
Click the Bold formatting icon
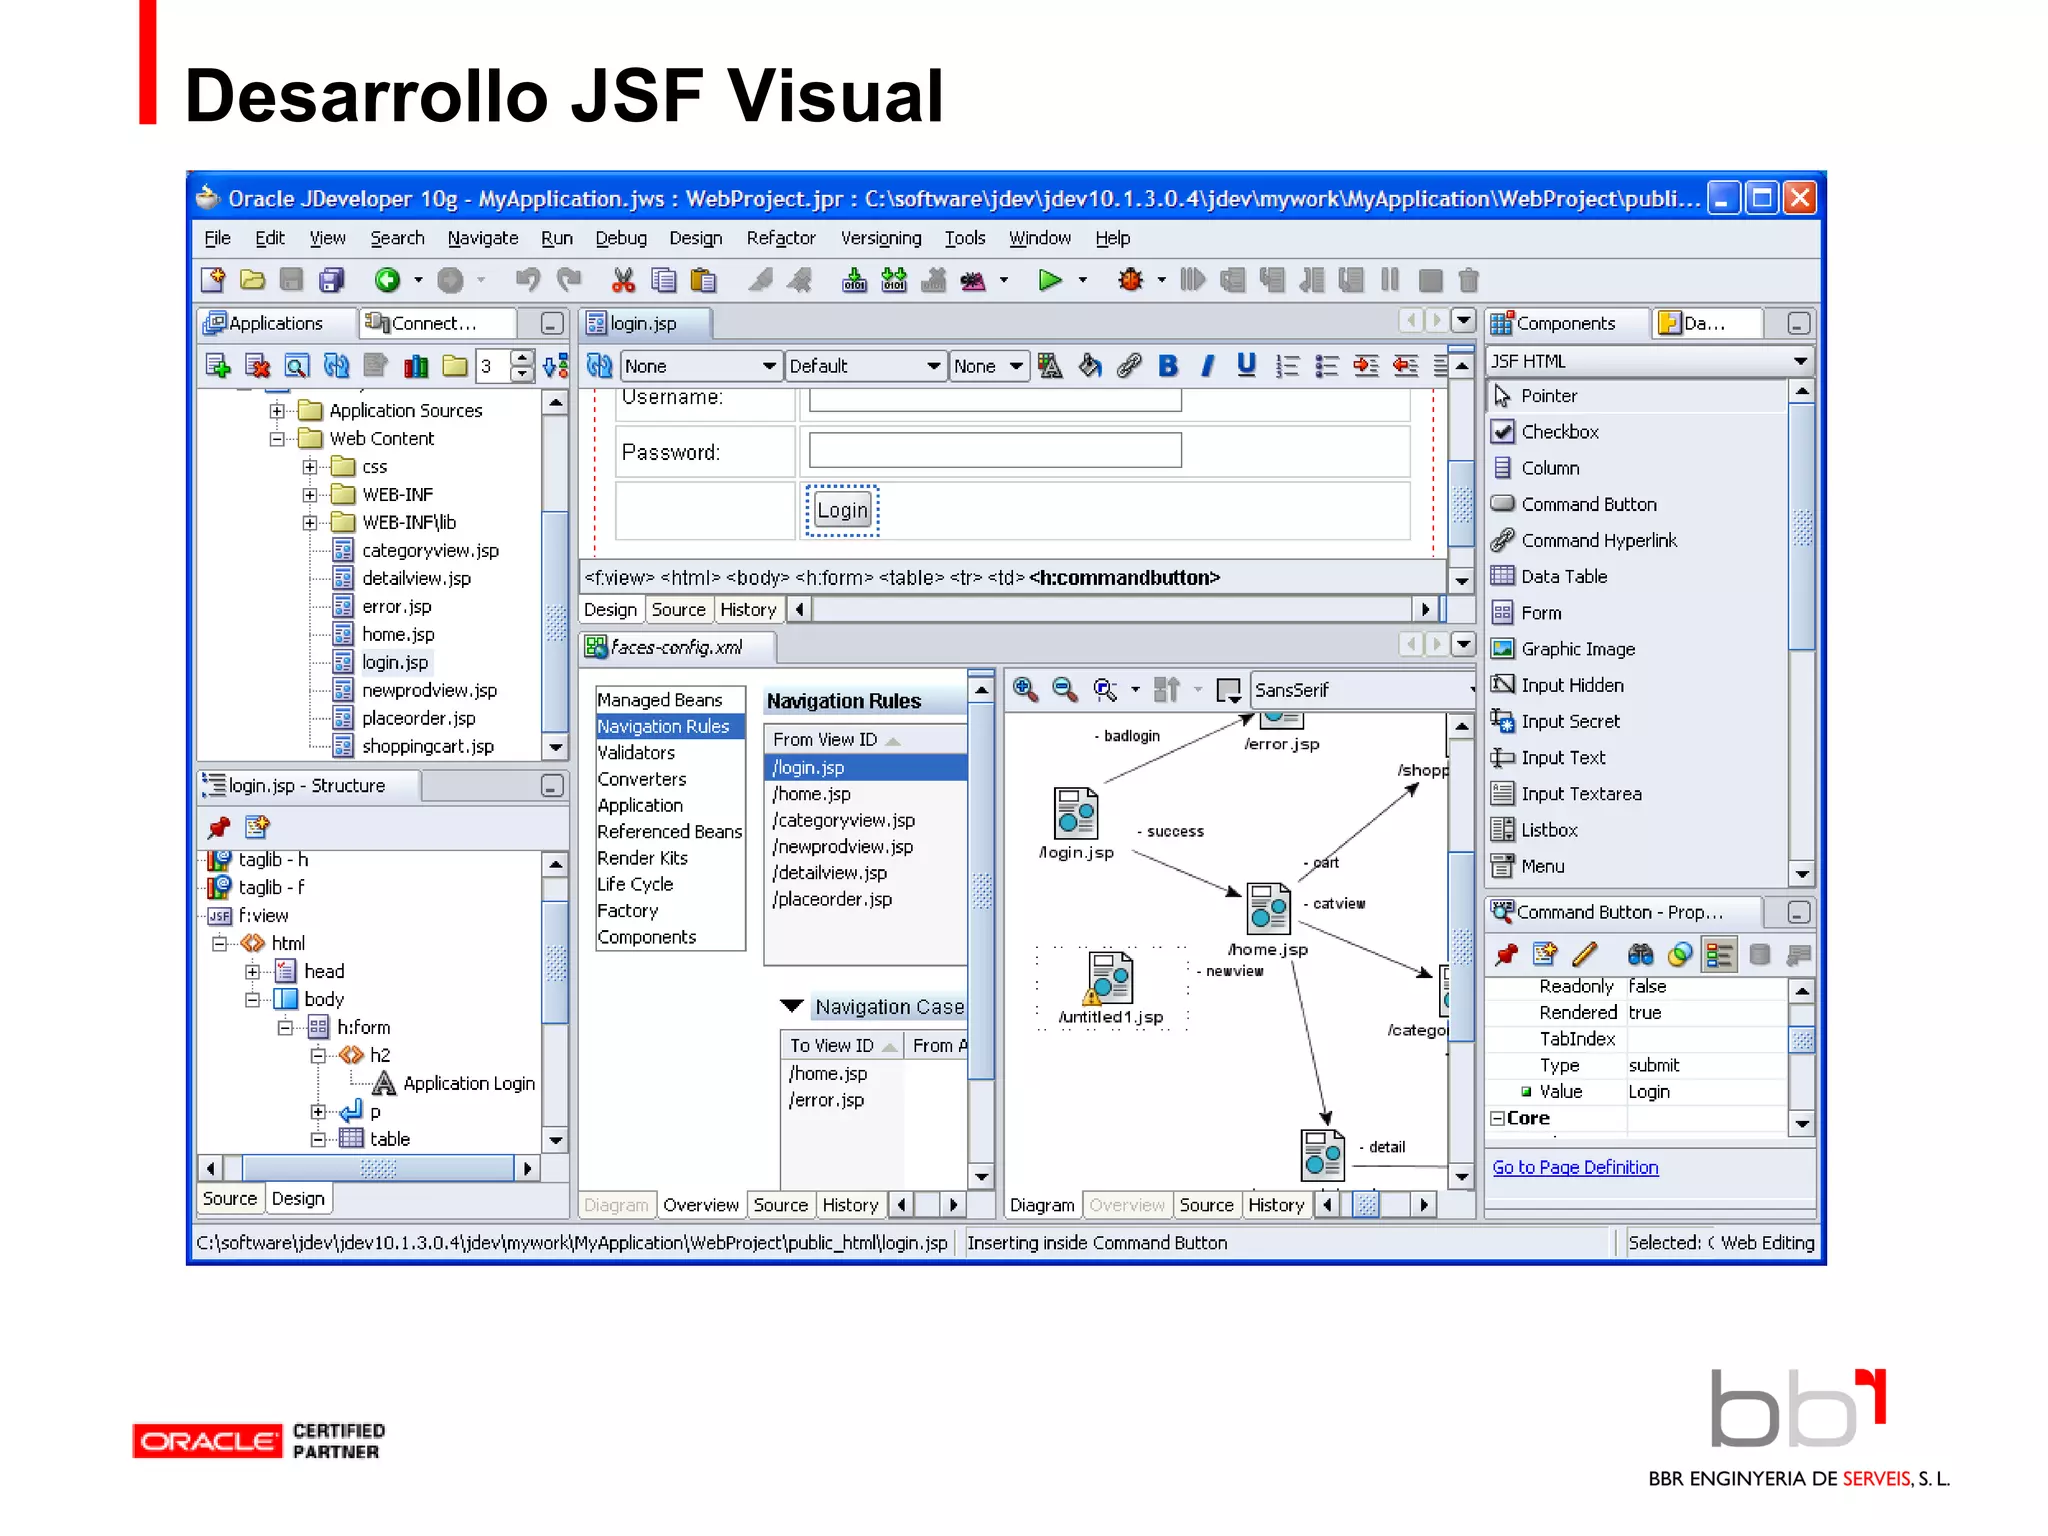point(1168,366)
